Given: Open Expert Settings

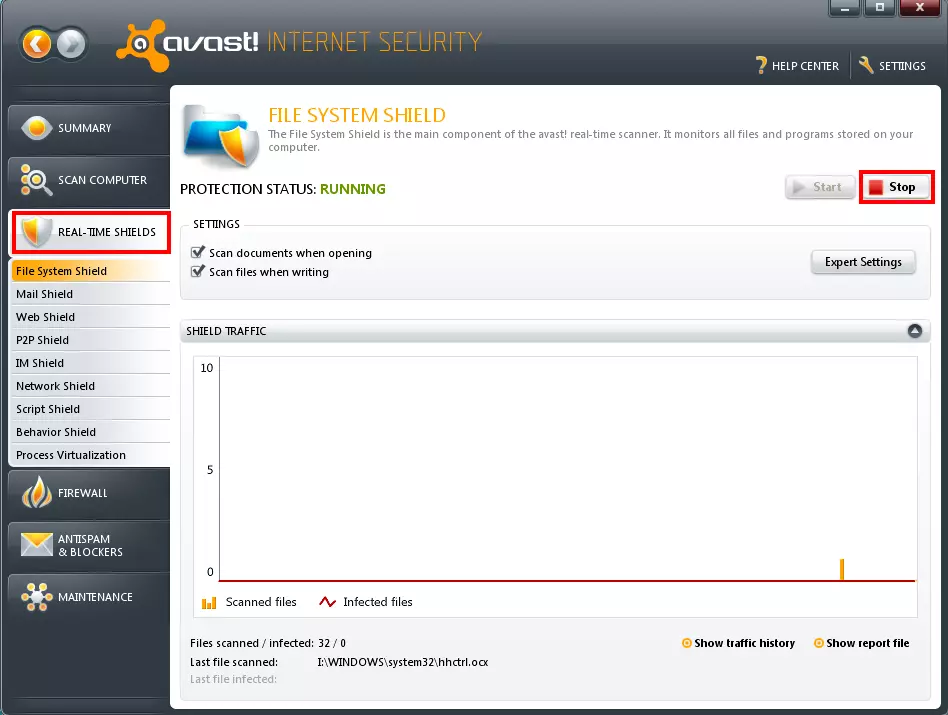Looking at the screenshot, I should point(862,262).
